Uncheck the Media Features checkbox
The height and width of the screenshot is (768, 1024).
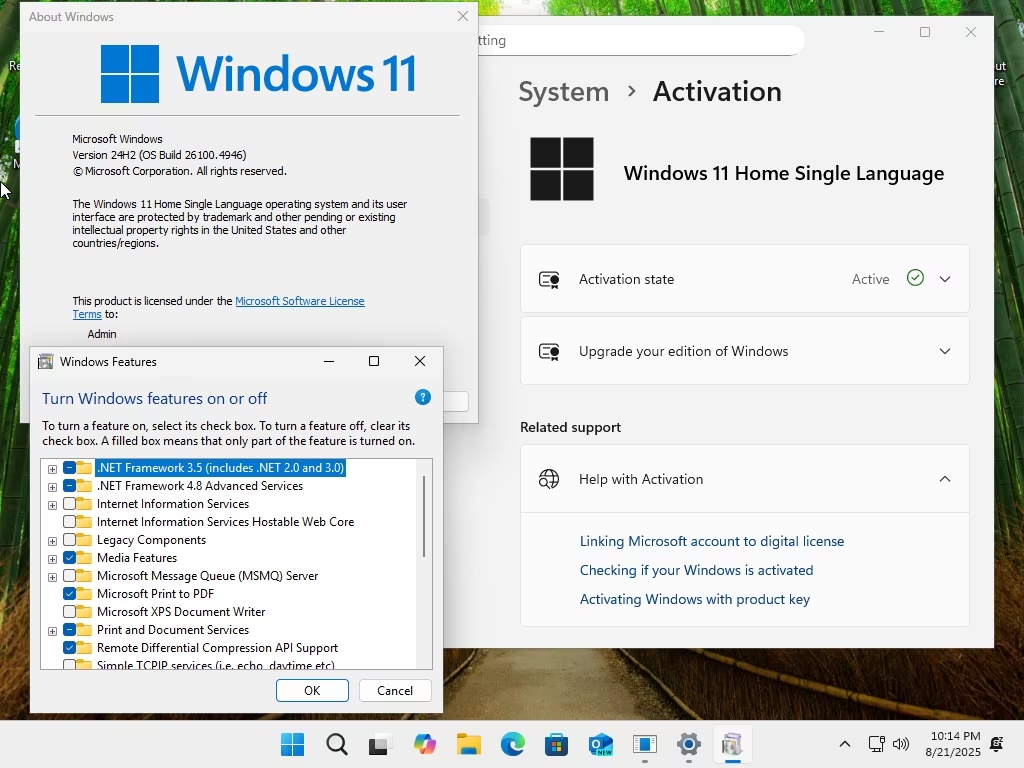tap(69, 558)
